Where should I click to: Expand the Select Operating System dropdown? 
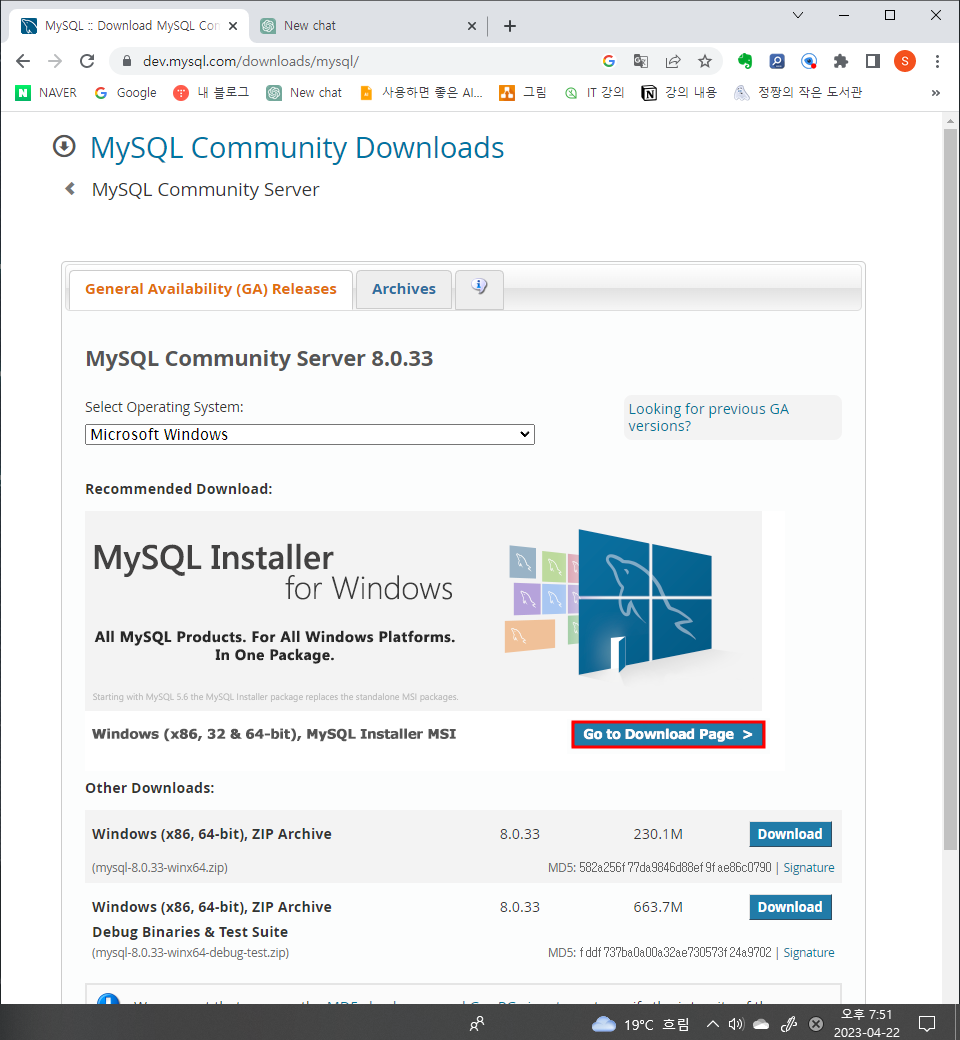[310, 434]
